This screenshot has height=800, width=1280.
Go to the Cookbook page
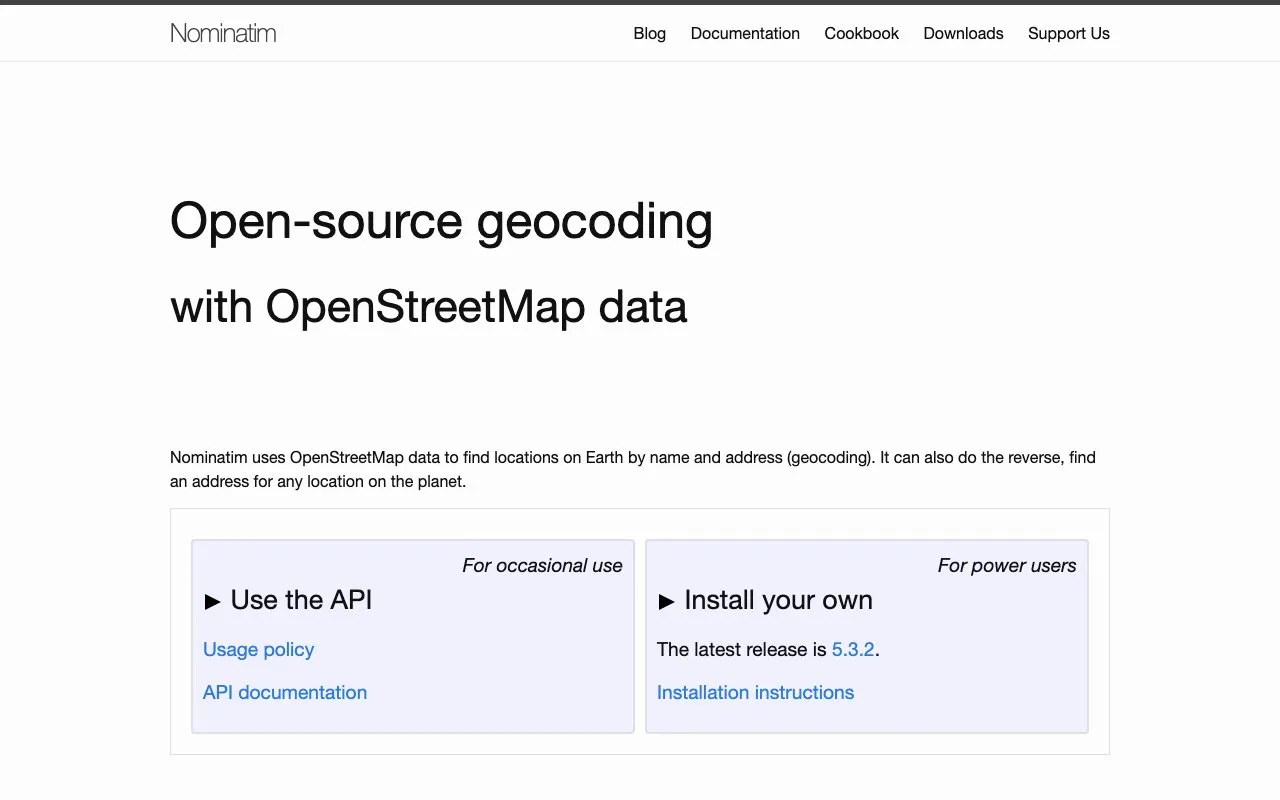(x=861, y=33)
